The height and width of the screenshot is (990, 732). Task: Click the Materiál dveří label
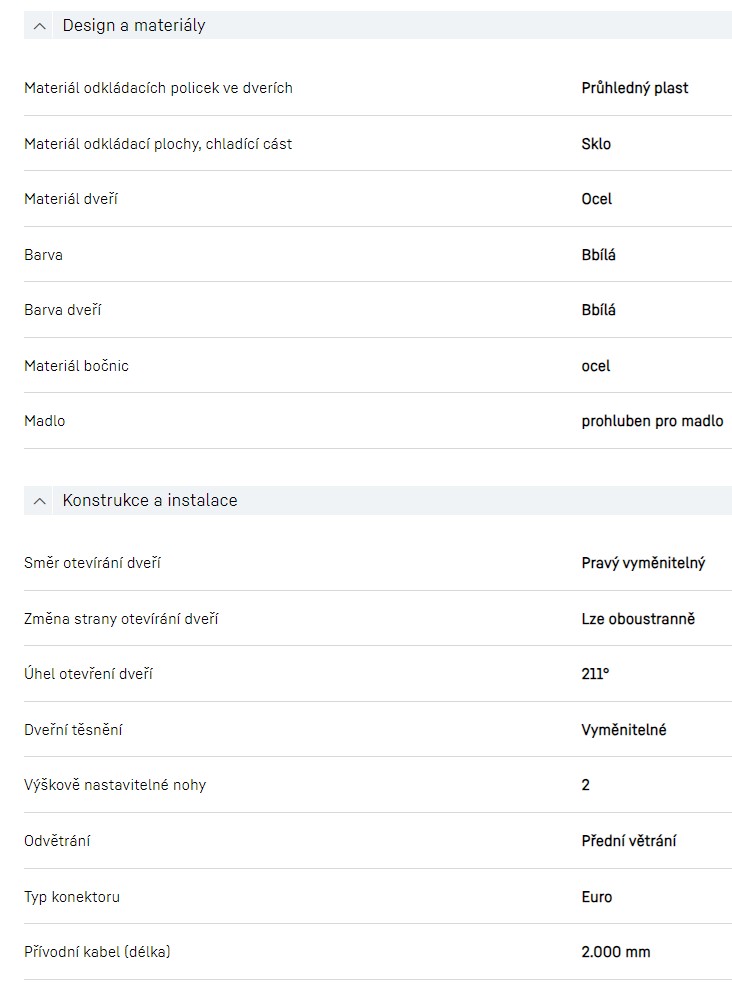(x=71, y=199)
